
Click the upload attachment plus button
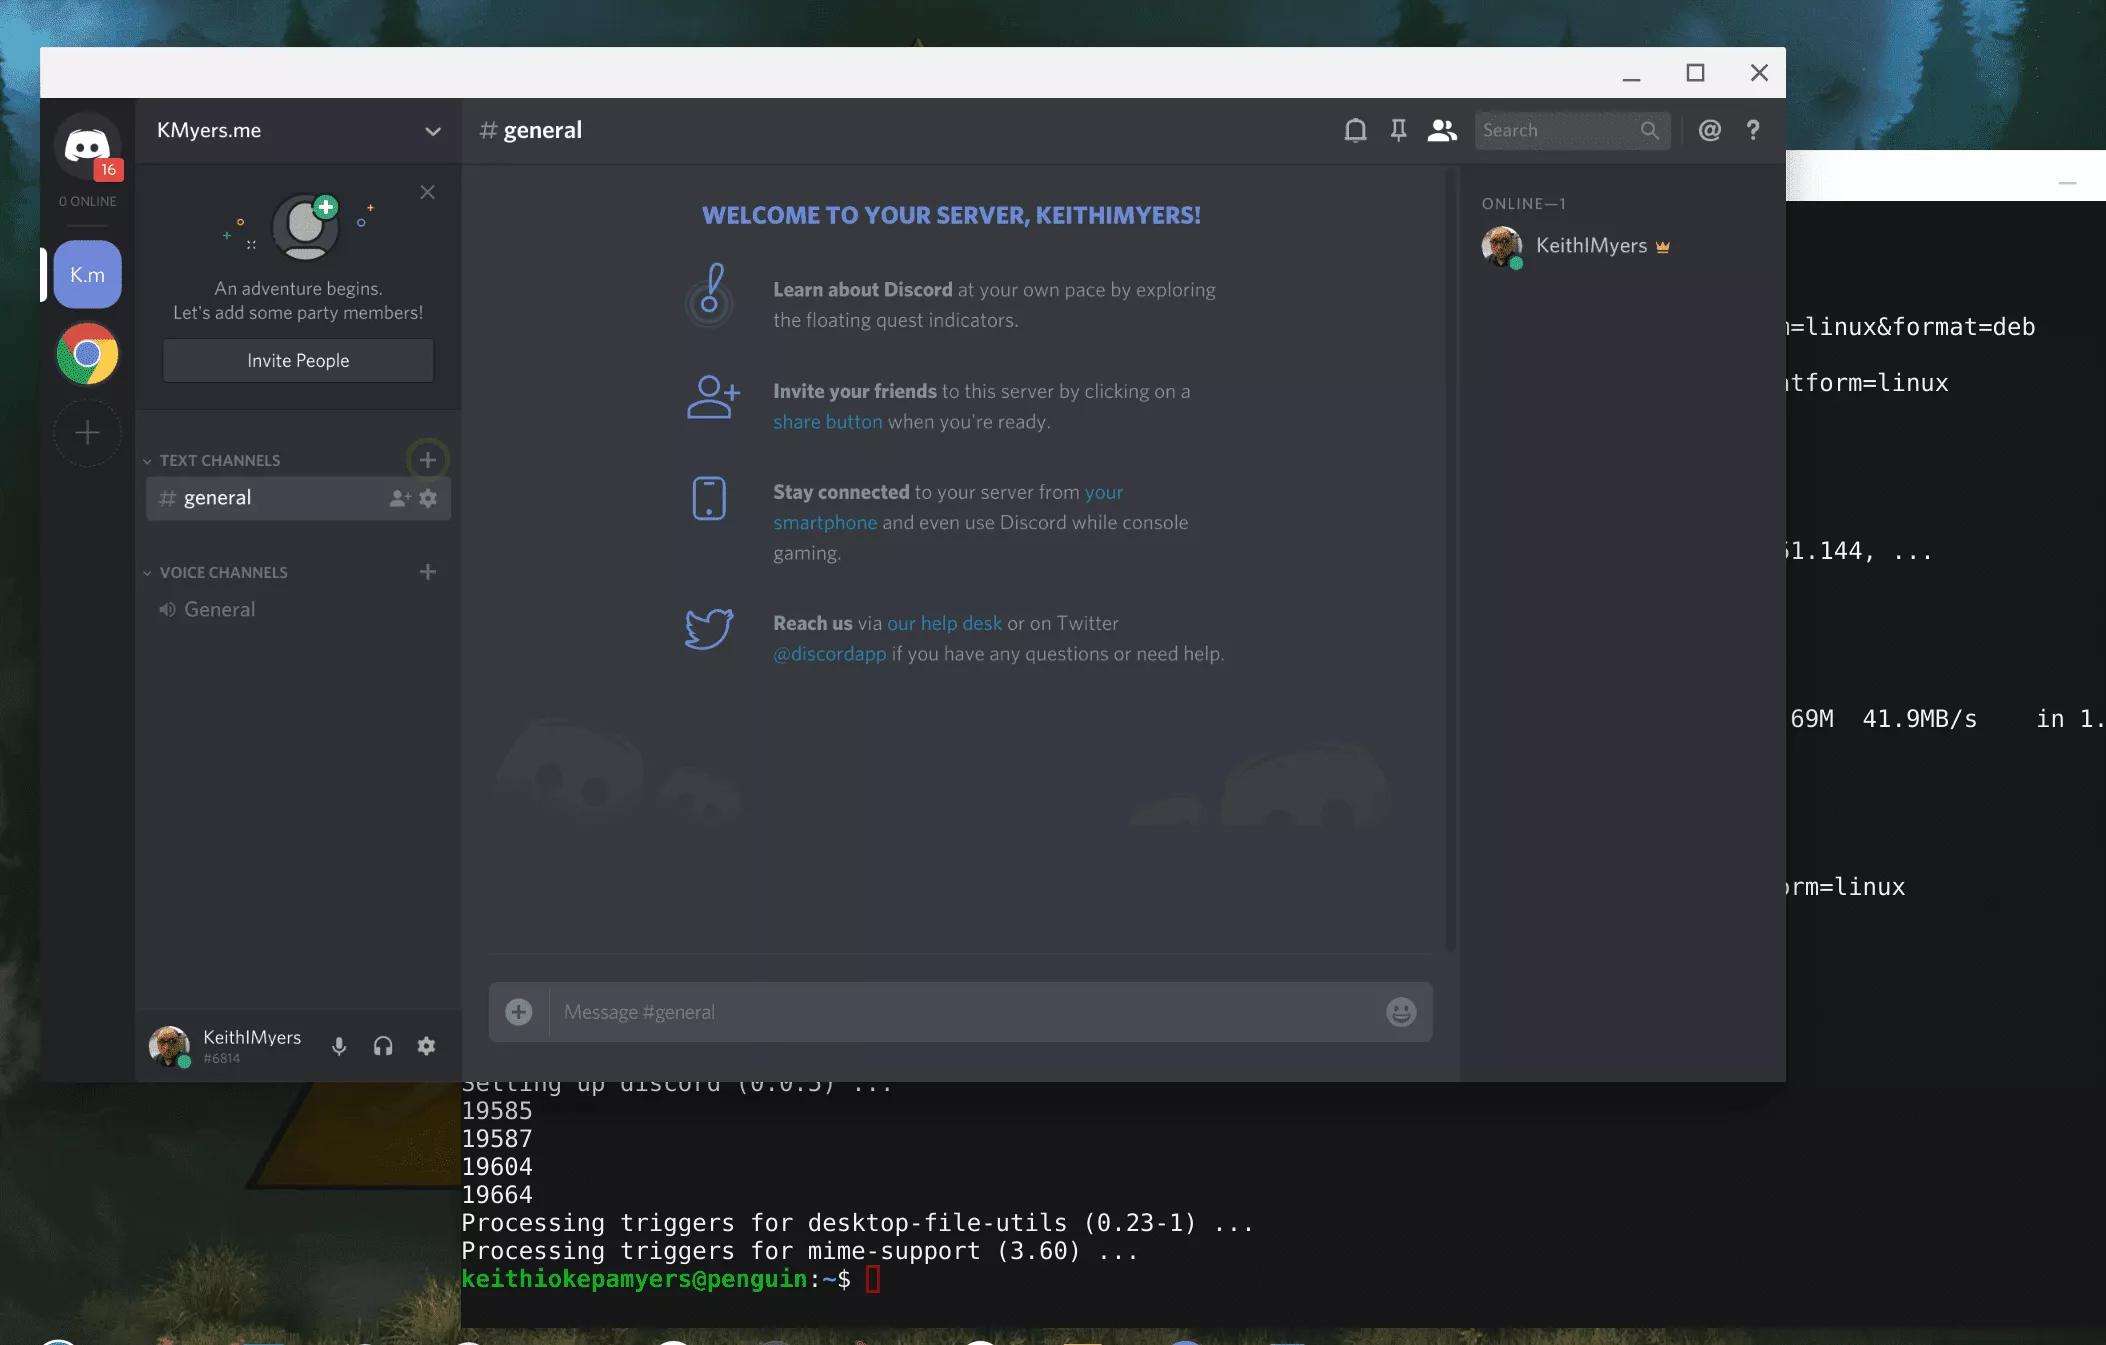(x=518, y=1012)
